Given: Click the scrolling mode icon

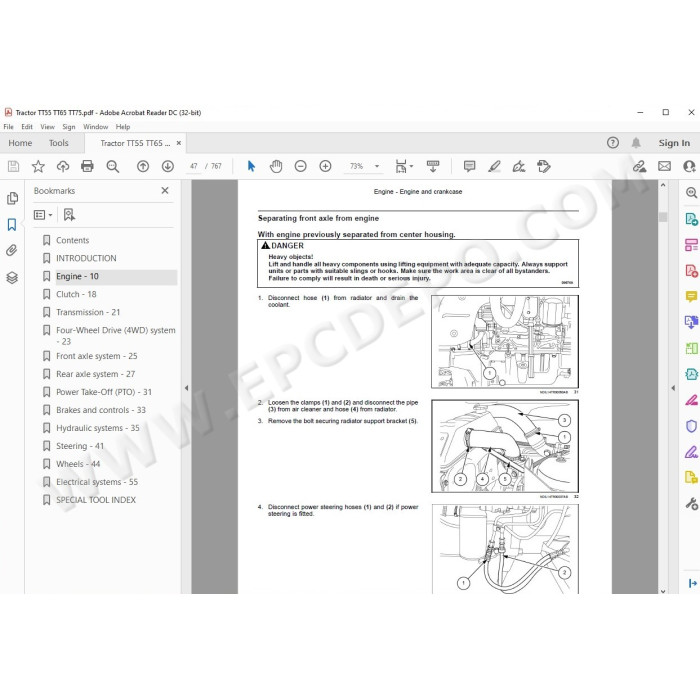Looking at the screenshot, I should coord(433,167).
